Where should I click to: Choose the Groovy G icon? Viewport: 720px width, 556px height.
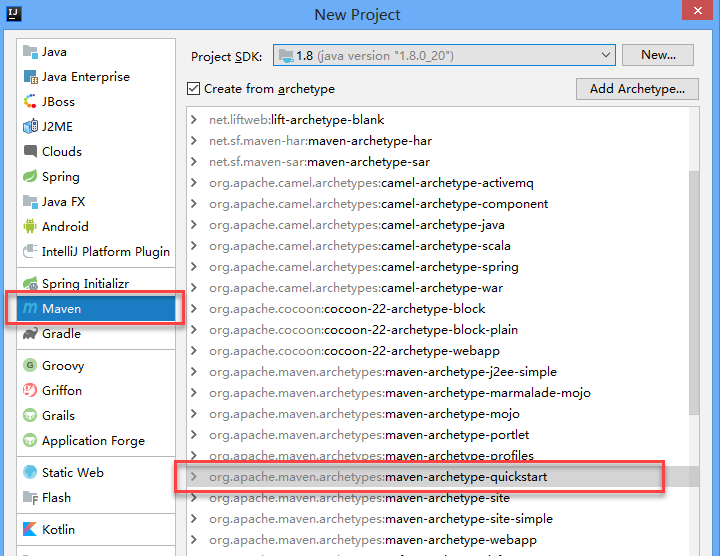click(x=30, y=365)
